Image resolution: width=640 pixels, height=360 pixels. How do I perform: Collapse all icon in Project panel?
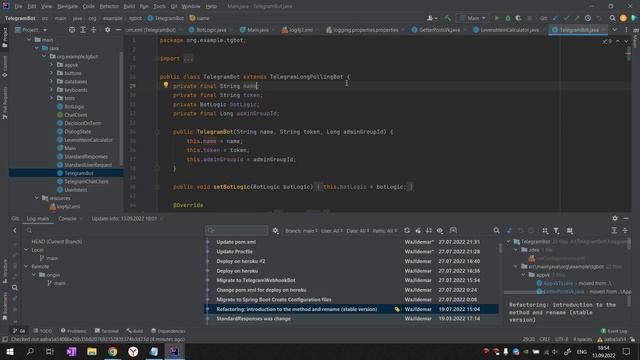coord(93,30)
